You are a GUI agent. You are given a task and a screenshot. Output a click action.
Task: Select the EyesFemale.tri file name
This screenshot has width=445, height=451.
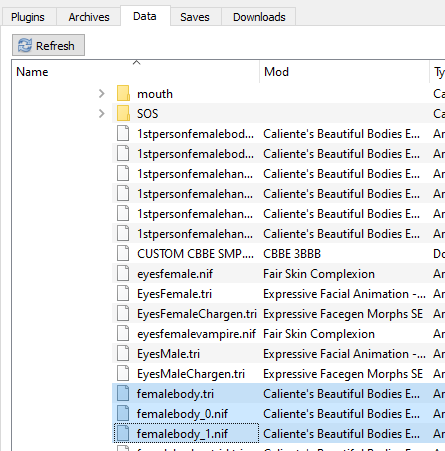[x=174, y=294]
